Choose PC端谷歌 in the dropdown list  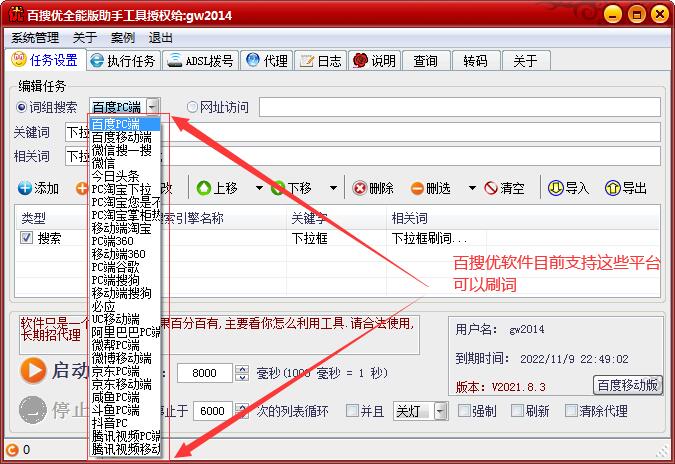click(124, 267)
